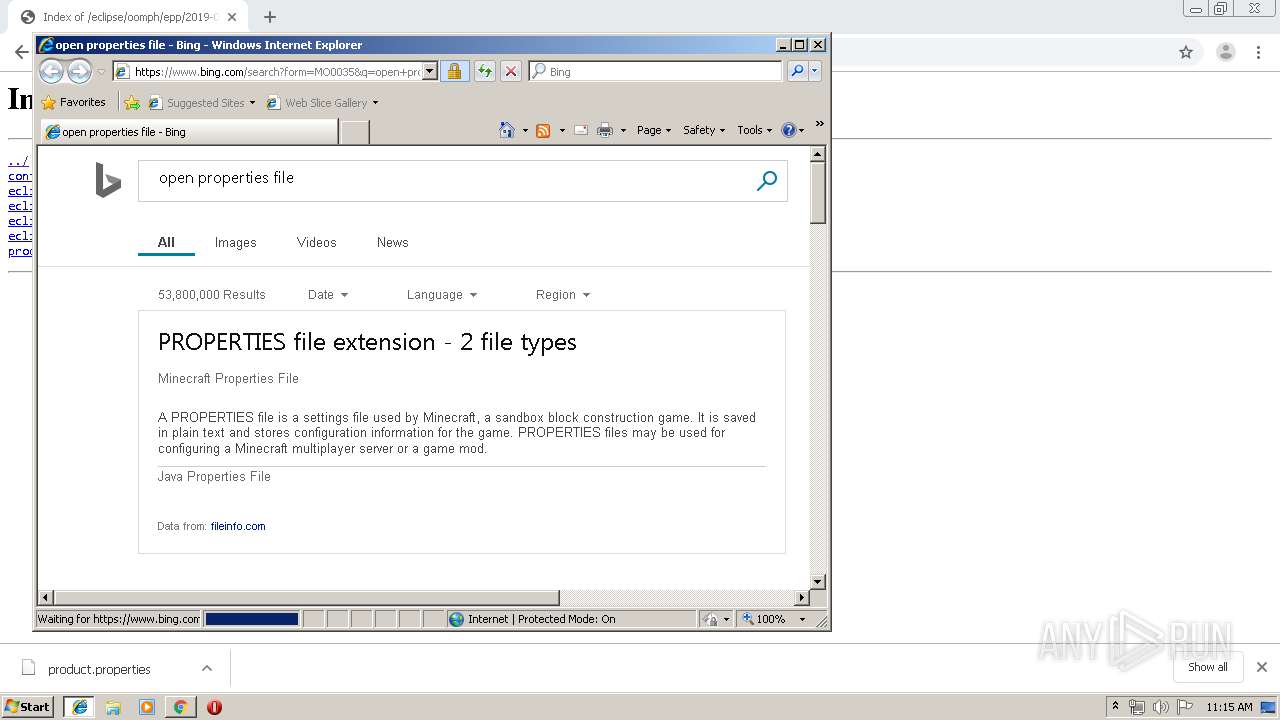Viewport: 1280px width, 720px height.
Task: Open search provider dropdown arrow
Action: (815, 71)
